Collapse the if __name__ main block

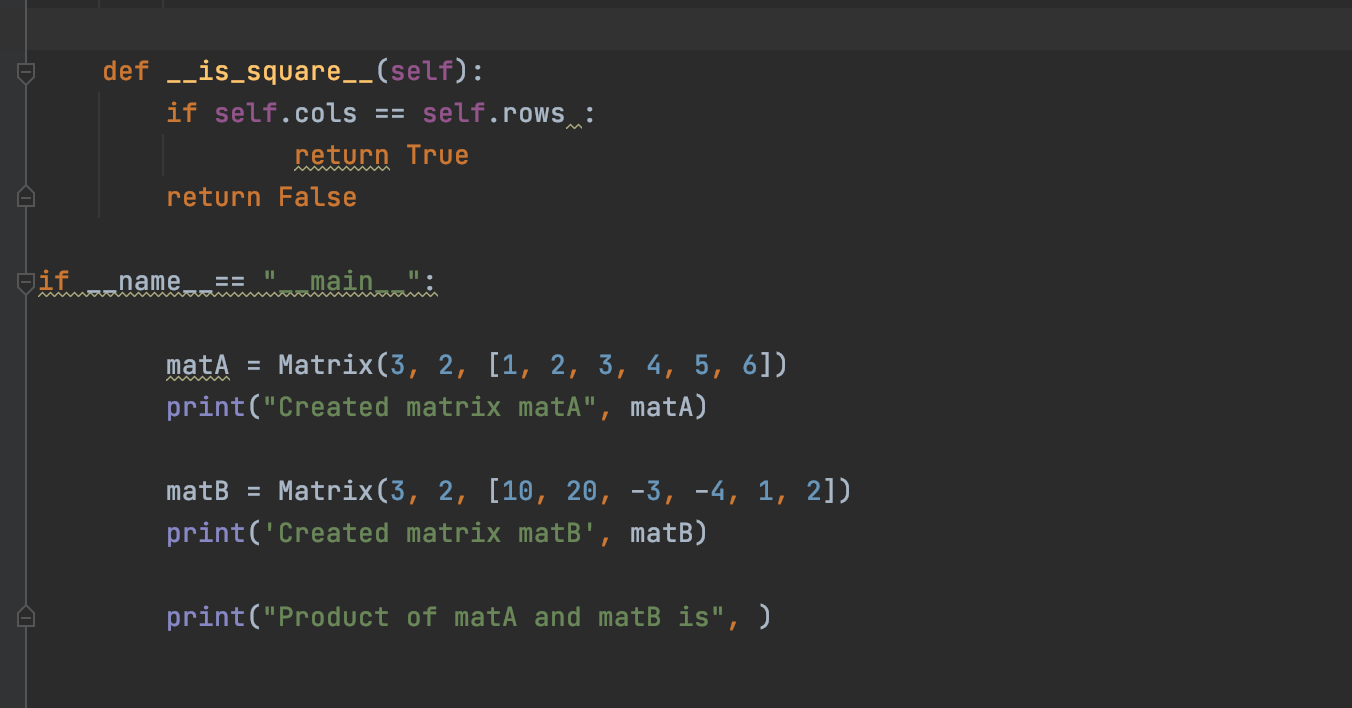[x=26, y=281]
